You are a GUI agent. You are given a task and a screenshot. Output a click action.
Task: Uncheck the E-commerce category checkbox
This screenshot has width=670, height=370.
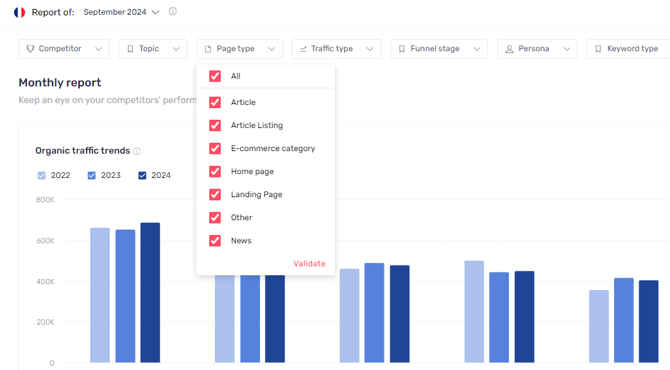tap(215, 148)
